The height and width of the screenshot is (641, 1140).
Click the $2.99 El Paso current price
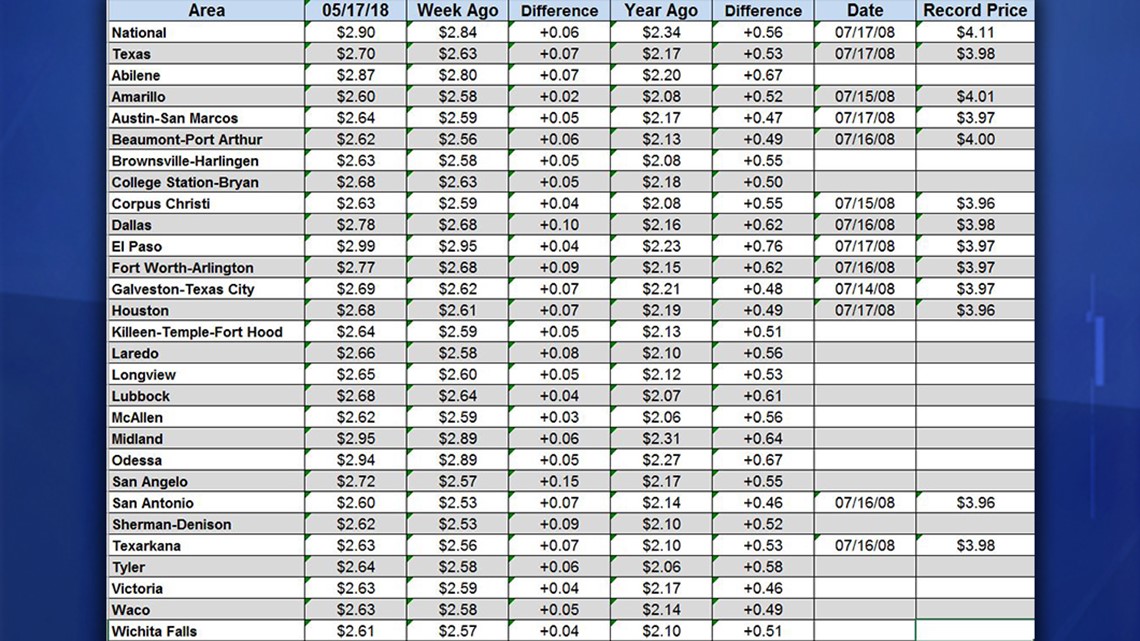(356, 247)
